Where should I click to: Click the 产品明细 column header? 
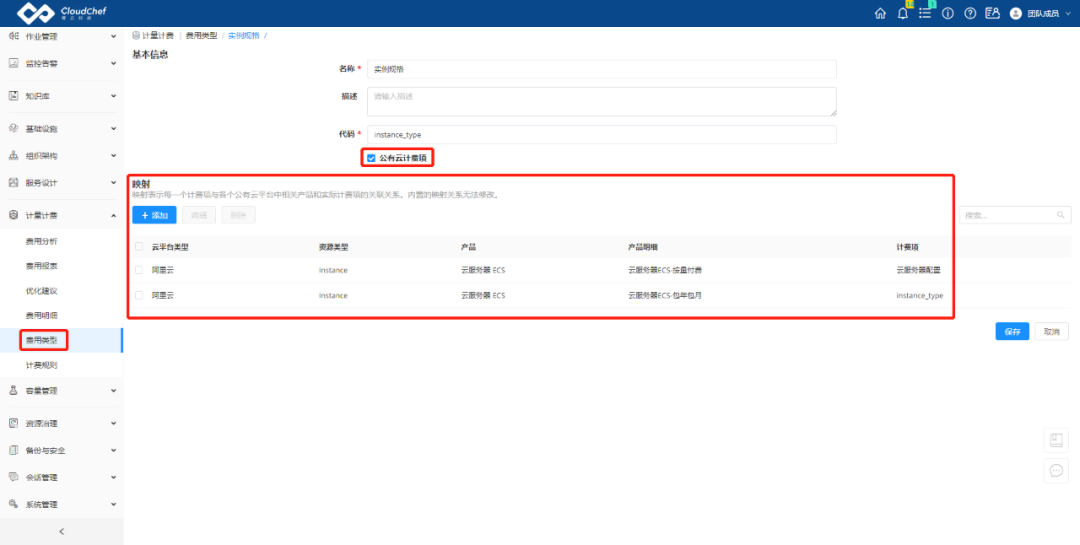tap(643, 247)
